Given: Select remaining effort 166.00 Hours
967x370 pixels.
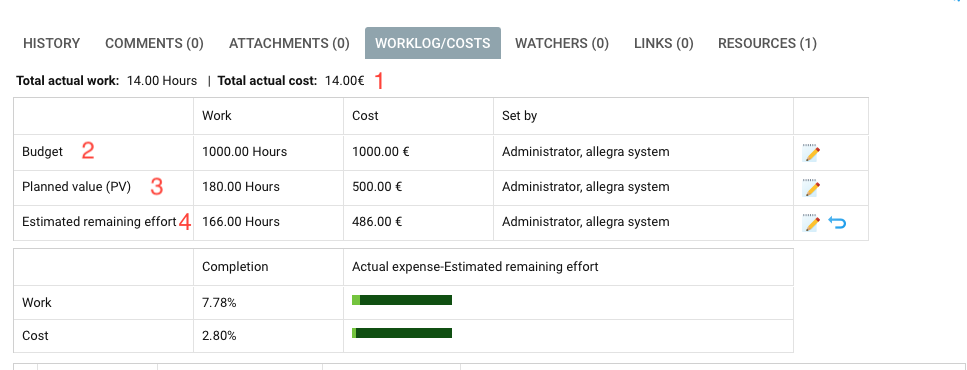Looking at the screenshot, I should (241, 222).
